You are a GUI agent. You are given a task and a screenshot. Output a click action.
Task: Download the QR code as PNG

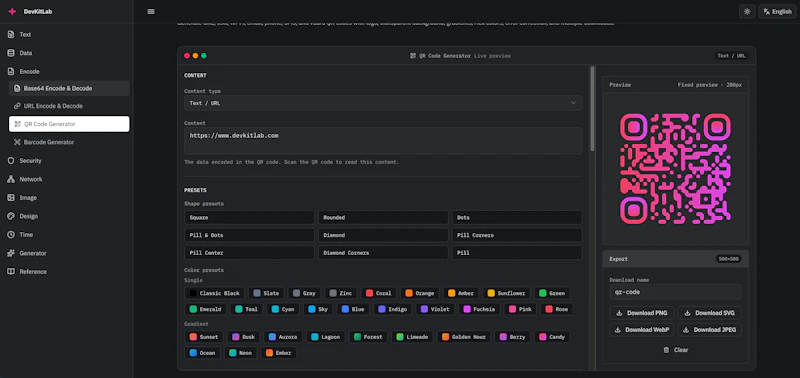tap(642, 313)
